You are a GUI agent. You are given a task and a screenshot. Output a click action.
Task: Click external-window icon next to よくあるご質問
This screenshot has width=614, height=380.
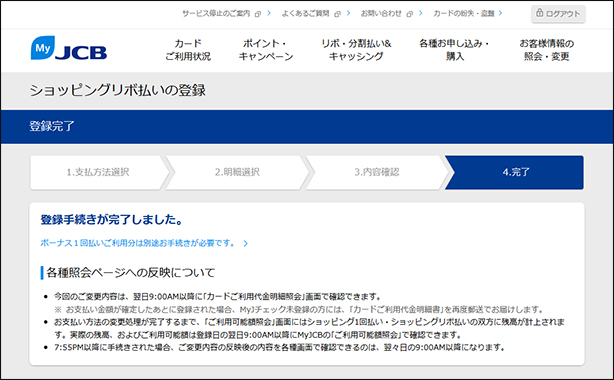(x=338, y=14)
